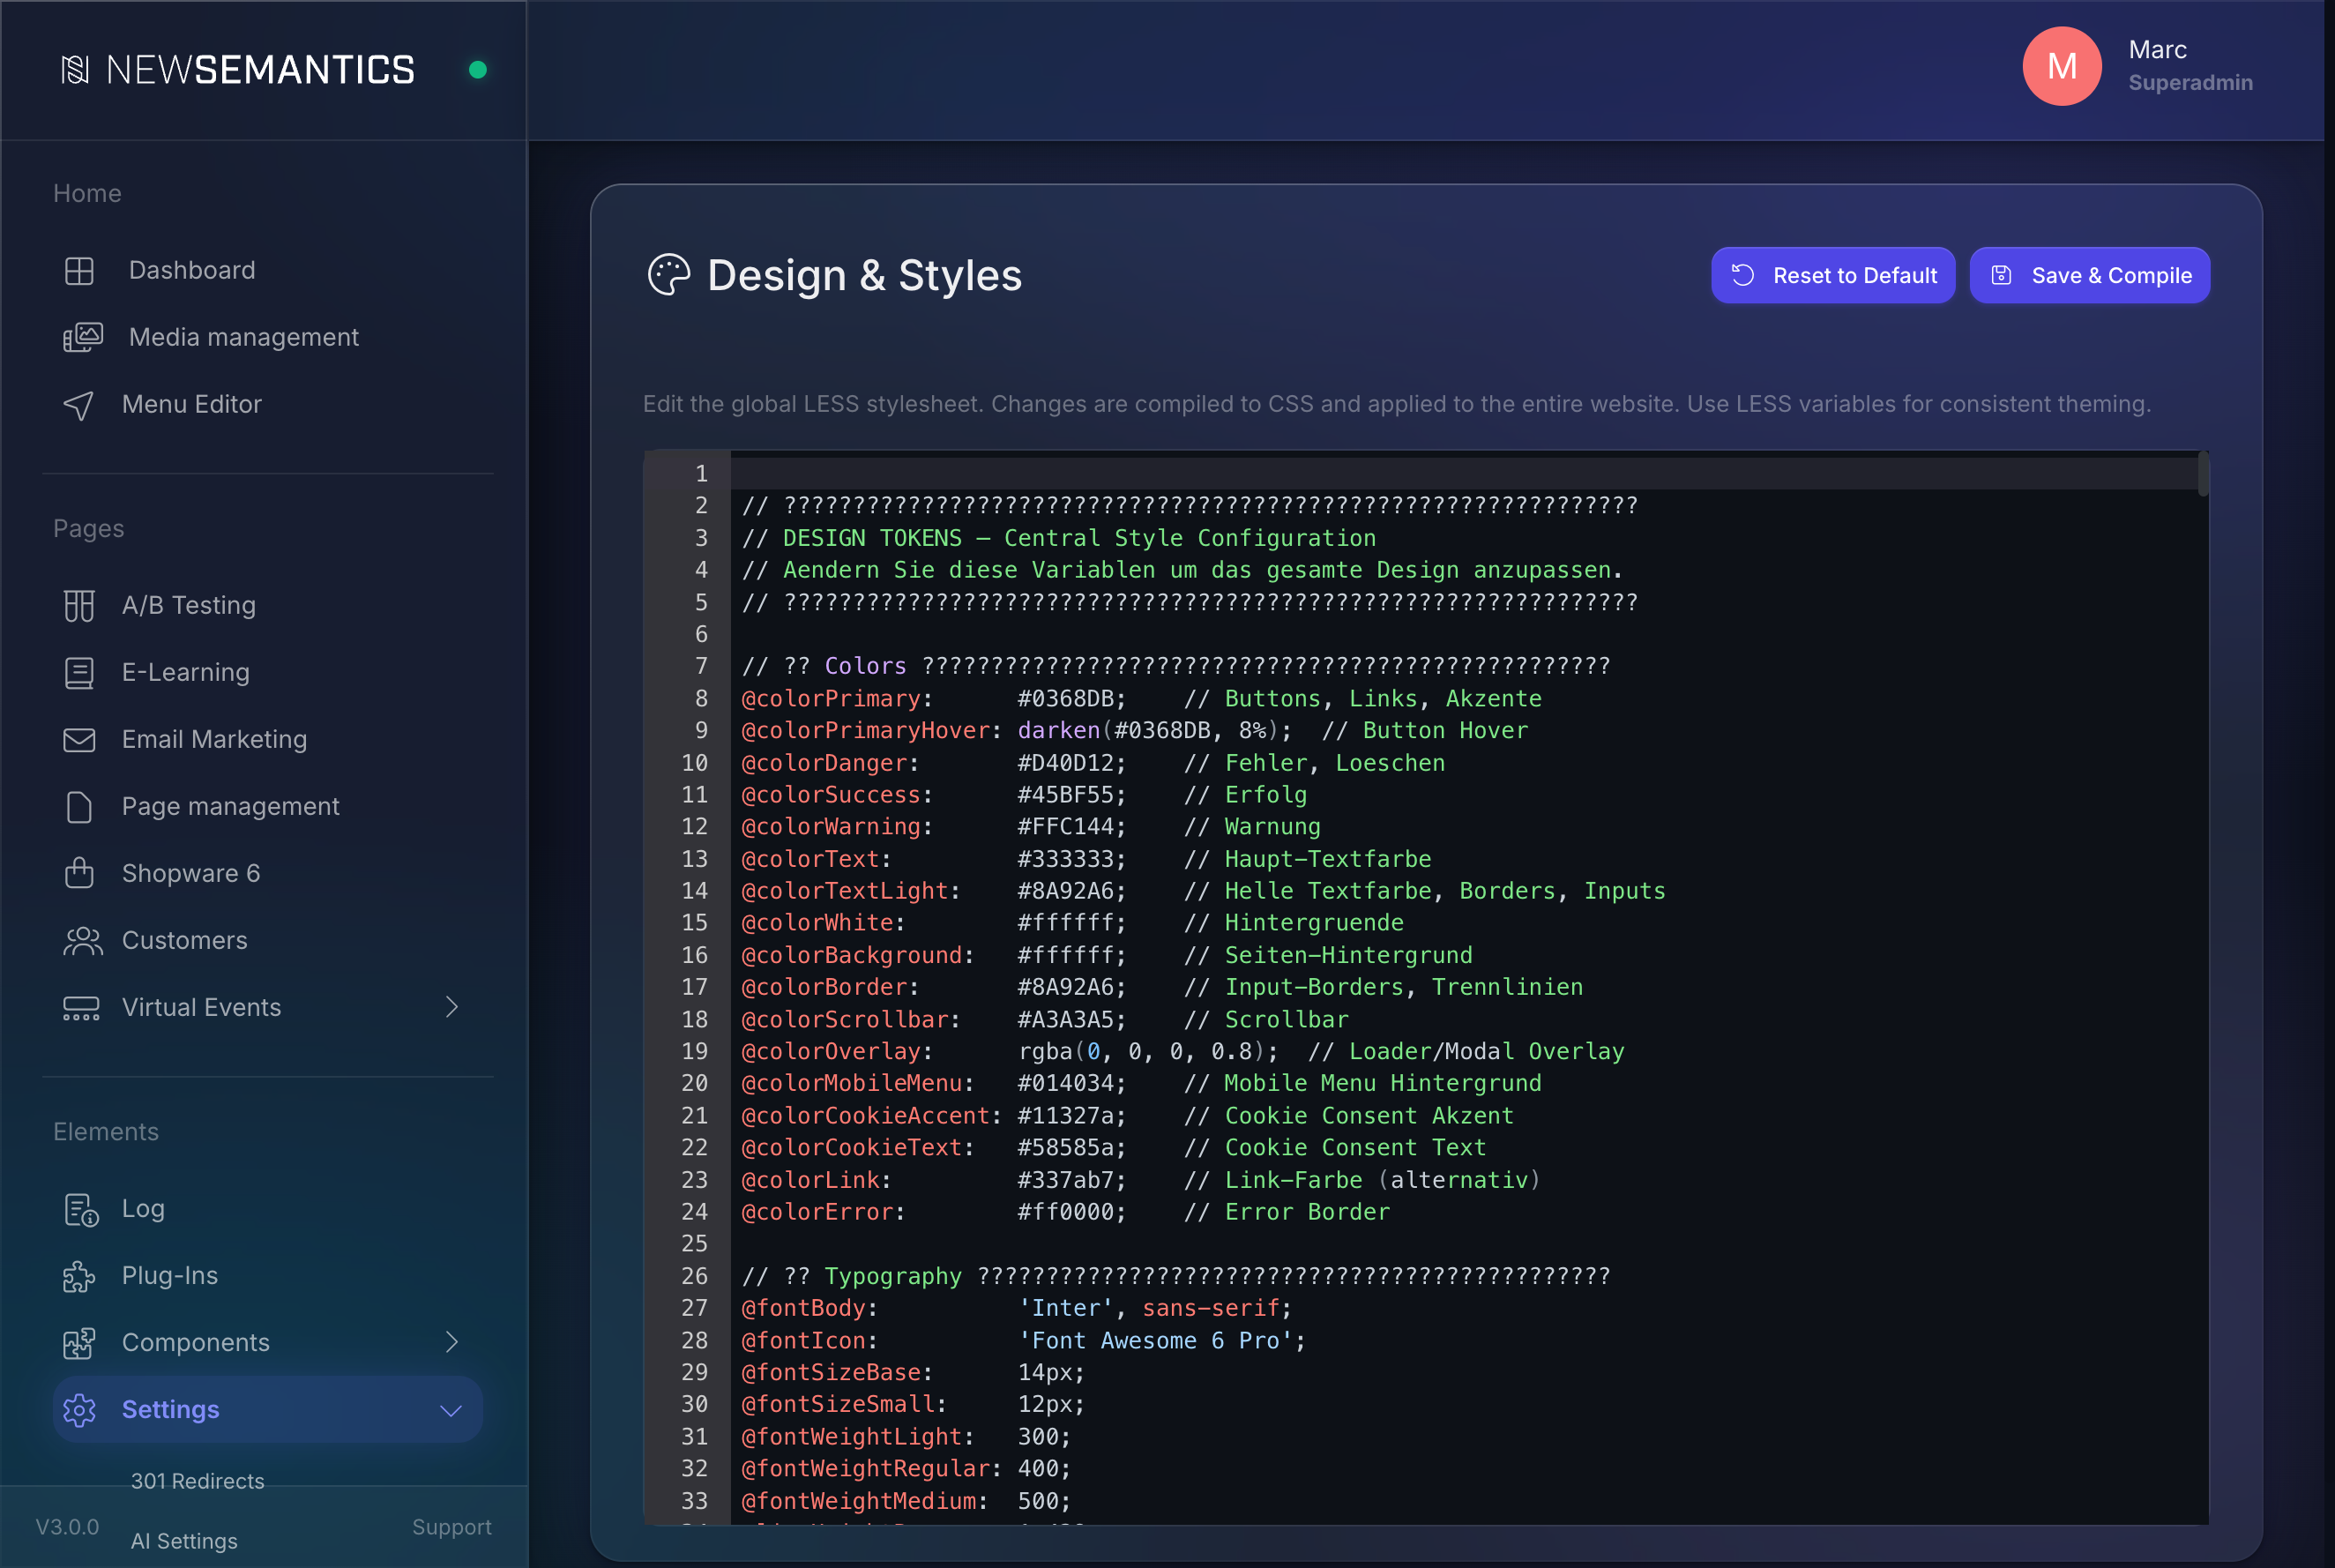Click the green status dot indicator
The image size is (2335, 1568).
click(478, 70)
